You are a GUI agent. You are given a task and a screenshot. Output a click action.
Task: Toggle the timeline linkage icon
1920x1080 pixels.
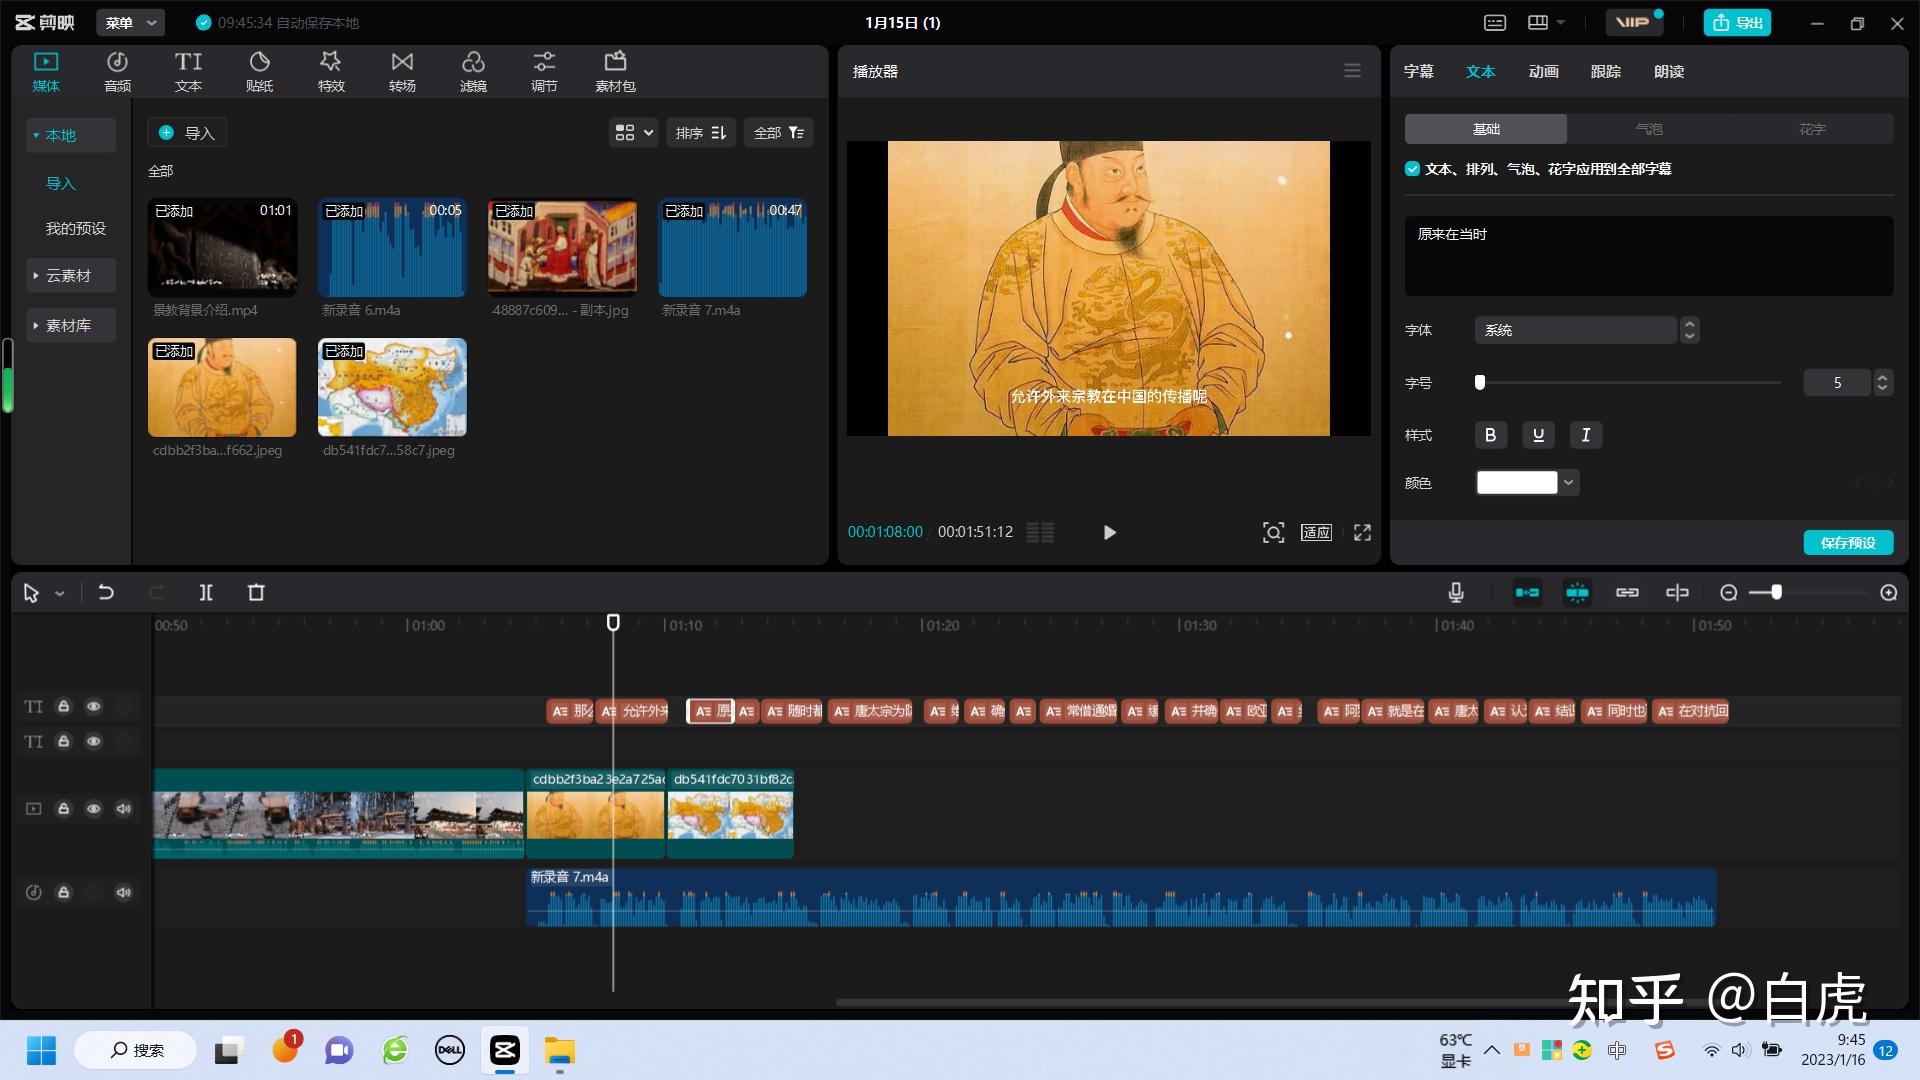tap(1627, 593)
